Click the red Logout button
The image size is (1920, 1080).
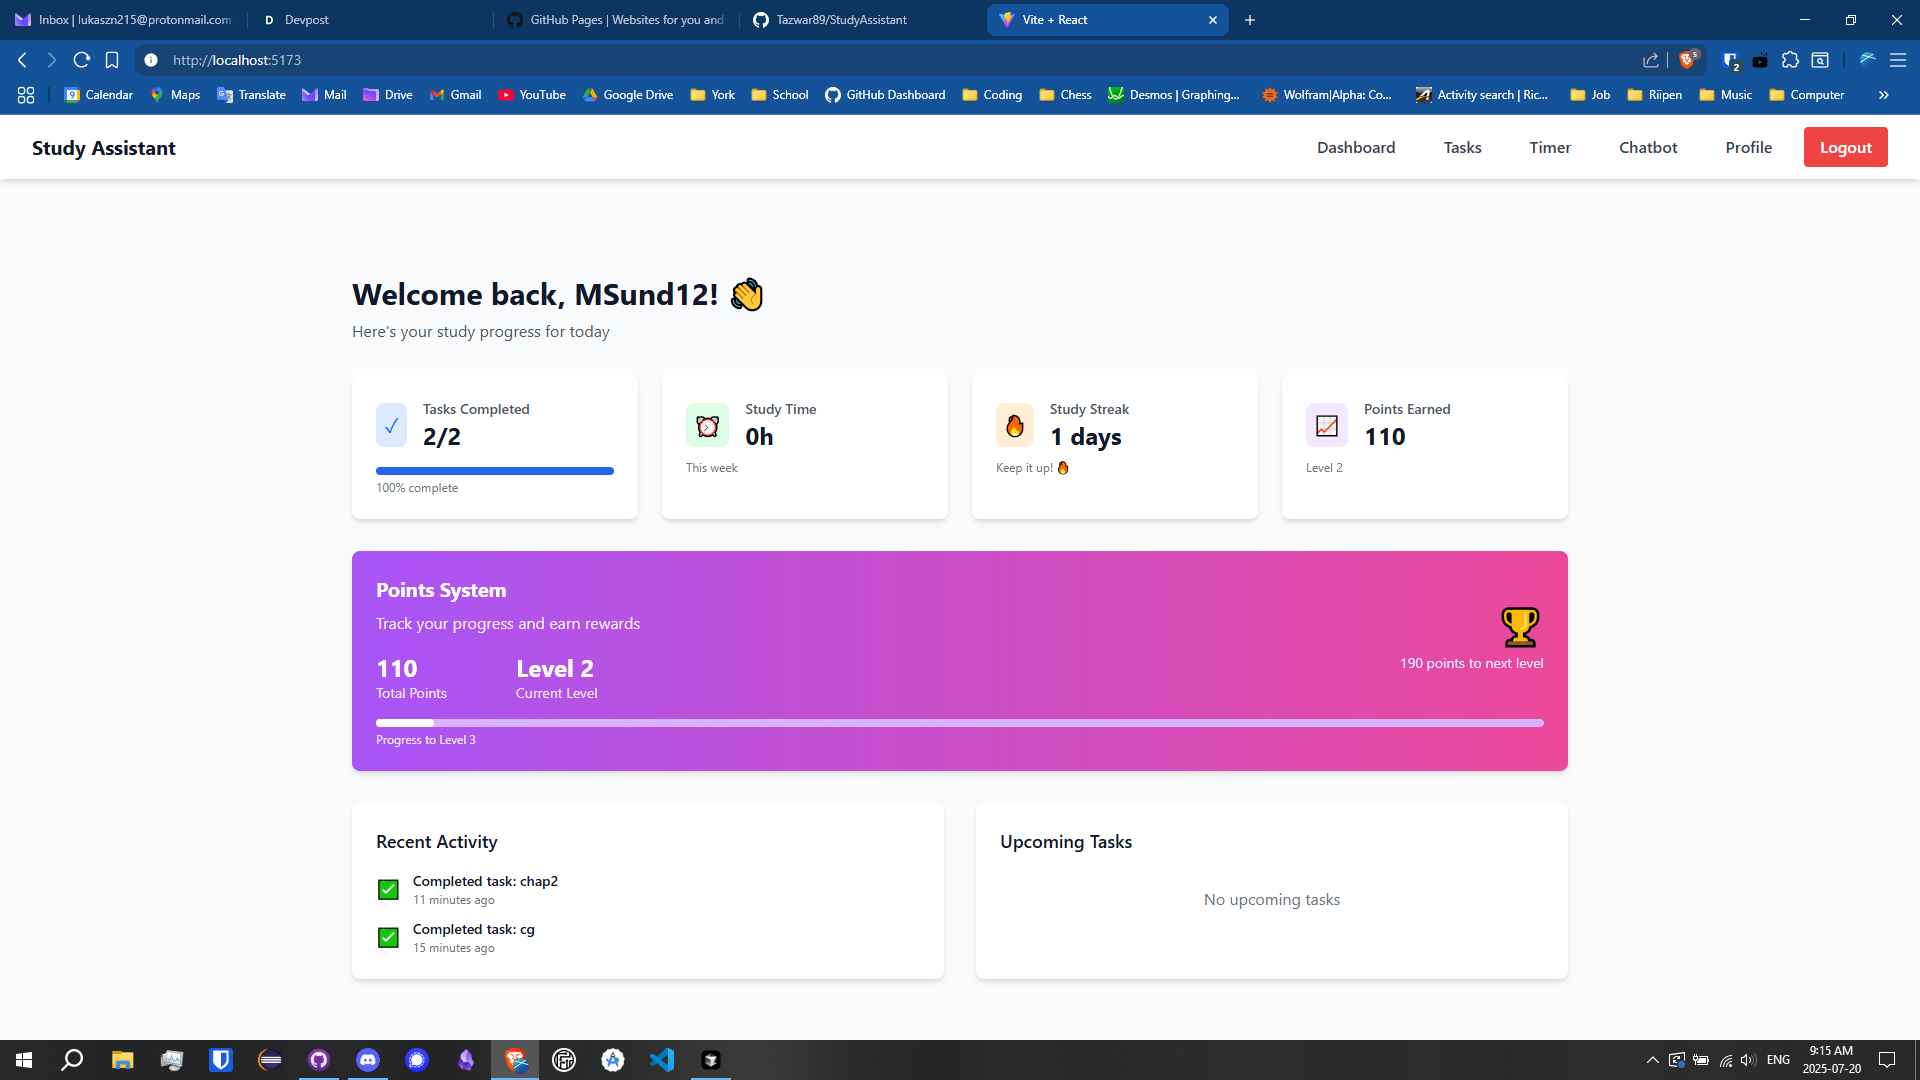[1845, 147]
